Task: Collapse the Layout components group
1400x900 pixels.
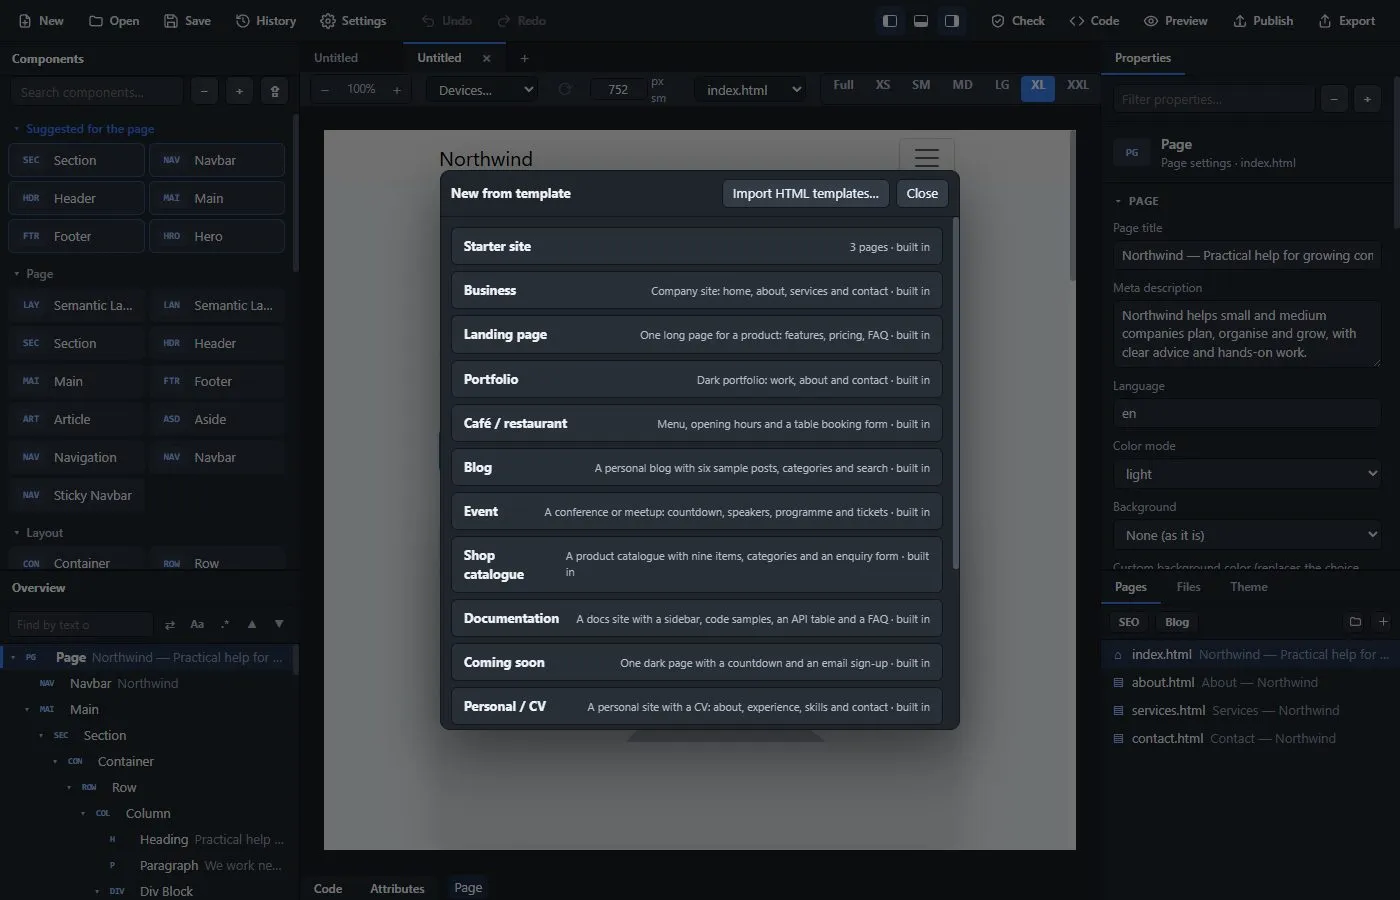Action: [38, 533]
